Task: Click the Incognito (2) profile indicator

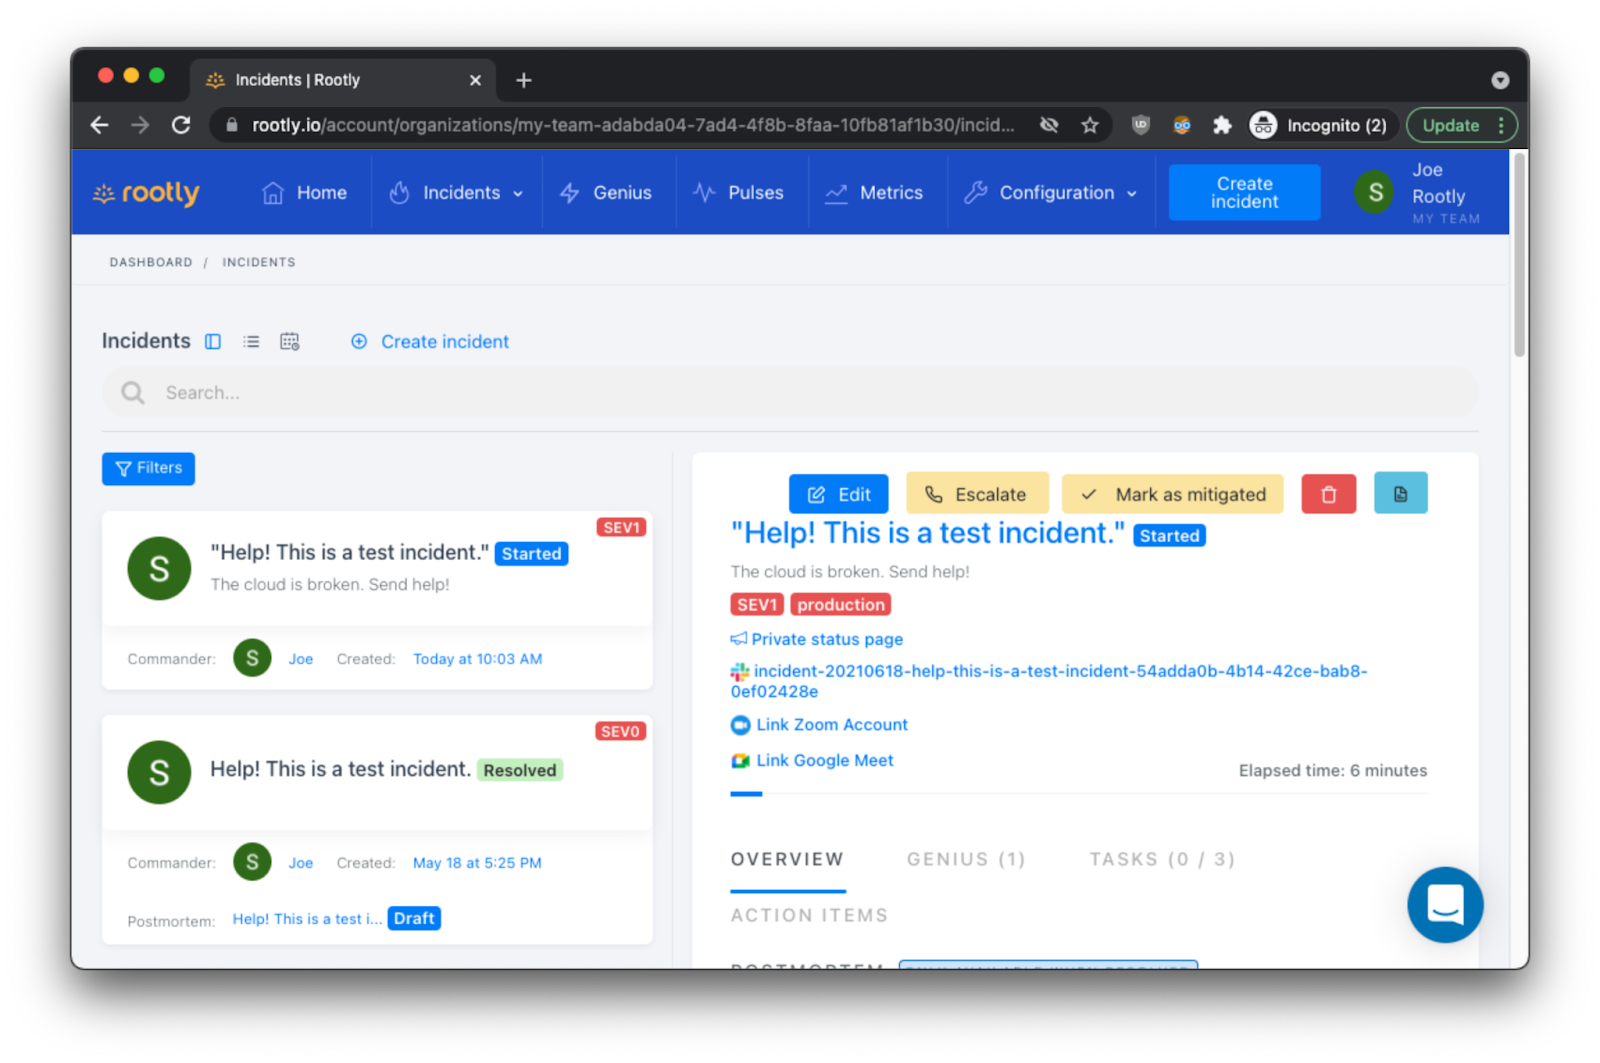Action: 1319,125
